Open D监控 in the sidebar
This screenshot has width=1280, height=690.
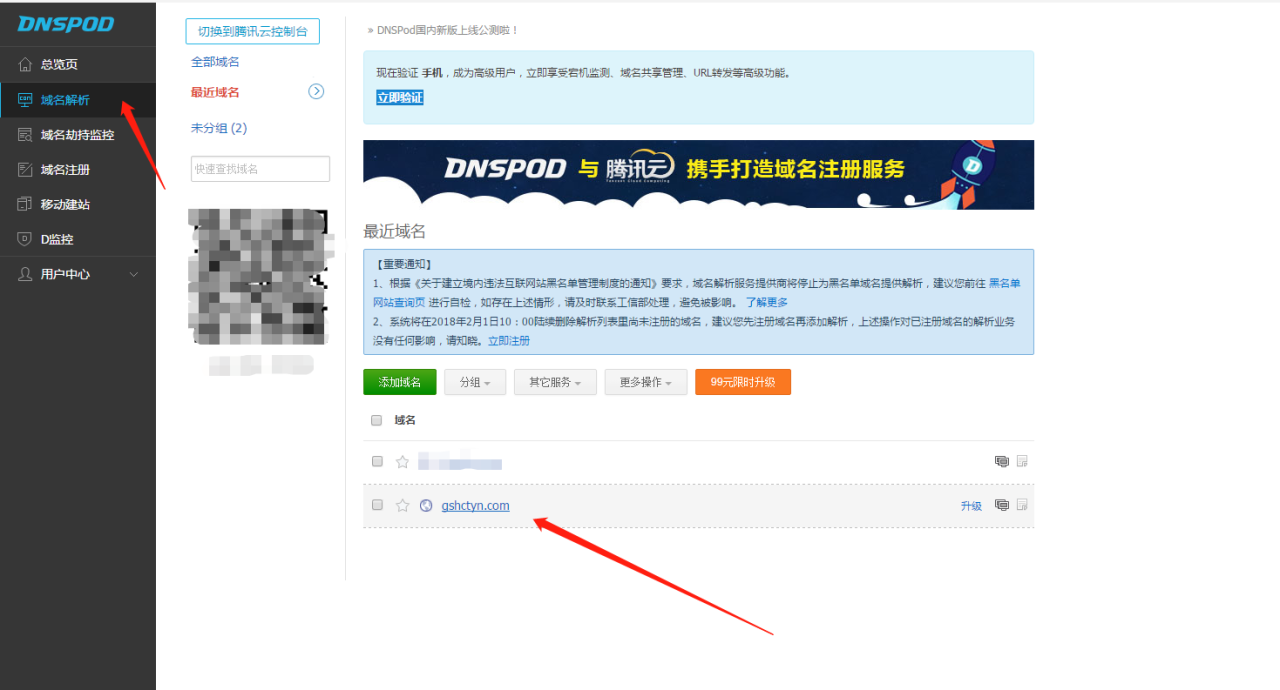pos(78,239)
